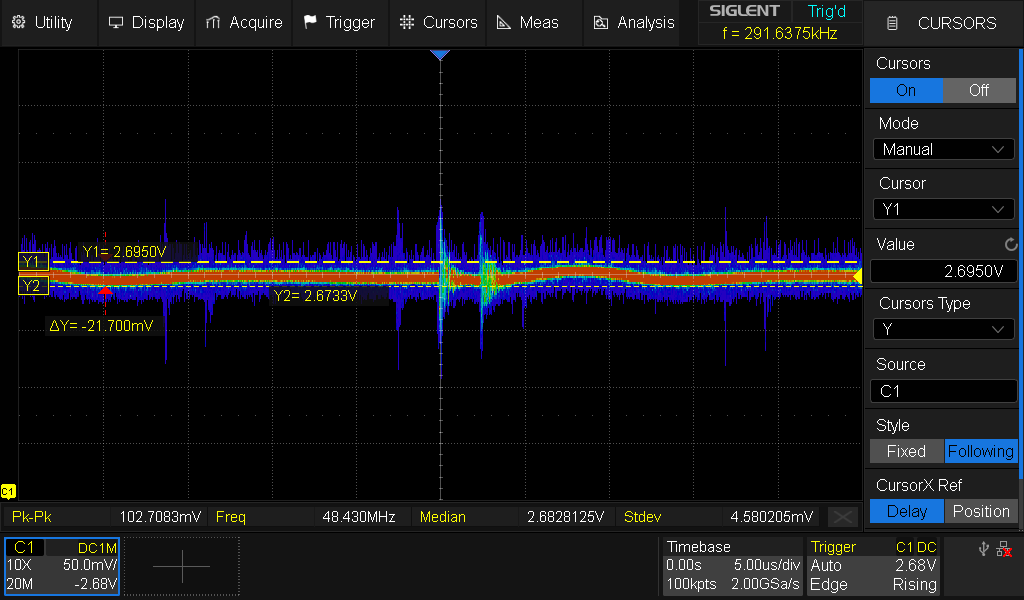Image resolution: width=1024 pixels, height=600 pixels.
Task: Open the Timebase settings box
Action: (x=733, y=566)
